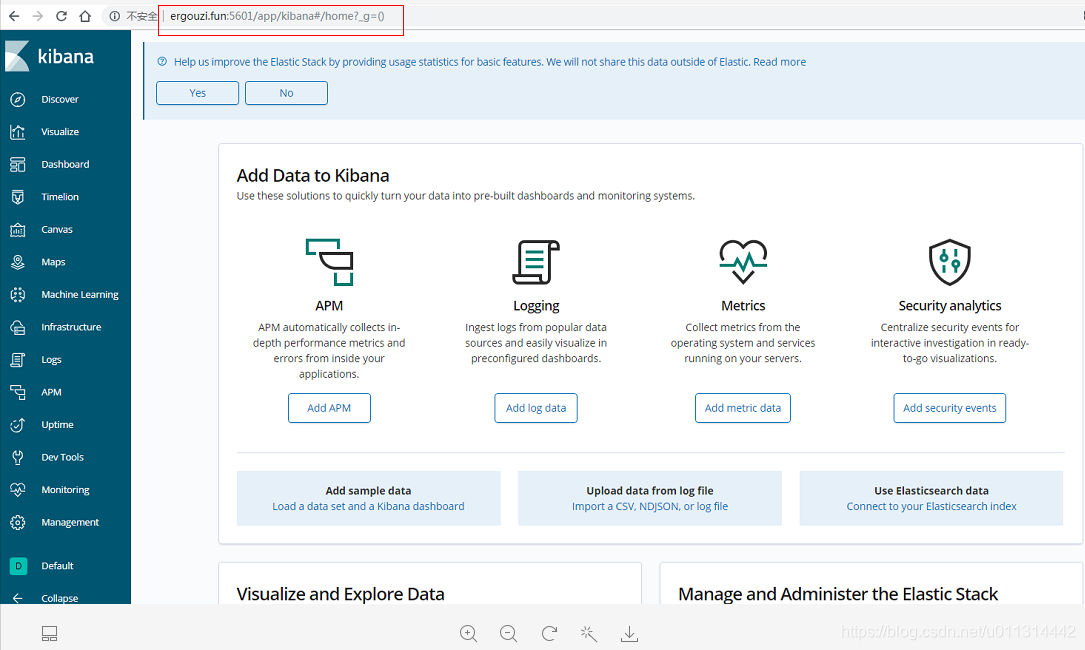Select the Discover menu label
Viewport: 1085px width, 650px height.
tap(60, 100)
